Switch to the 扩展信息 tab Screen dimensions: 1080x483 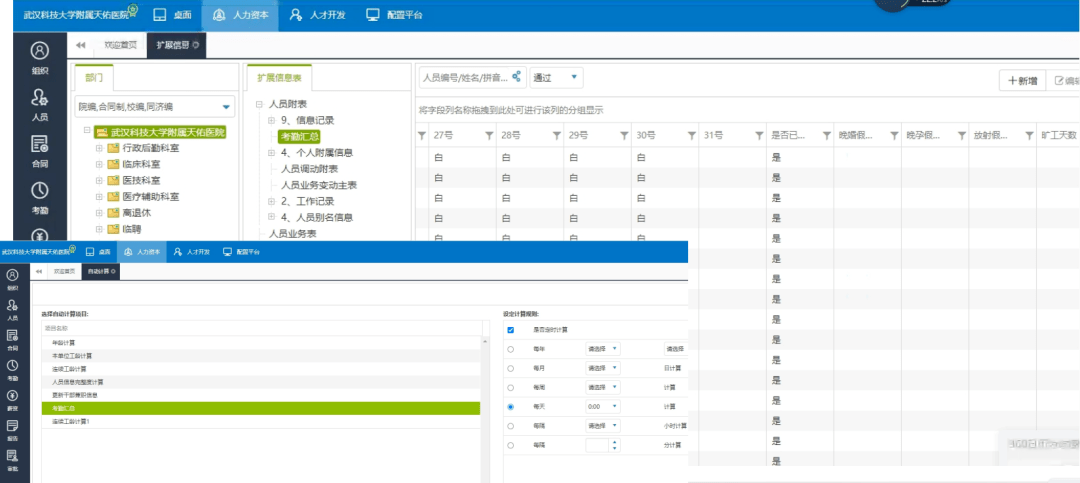pos(174,45)
